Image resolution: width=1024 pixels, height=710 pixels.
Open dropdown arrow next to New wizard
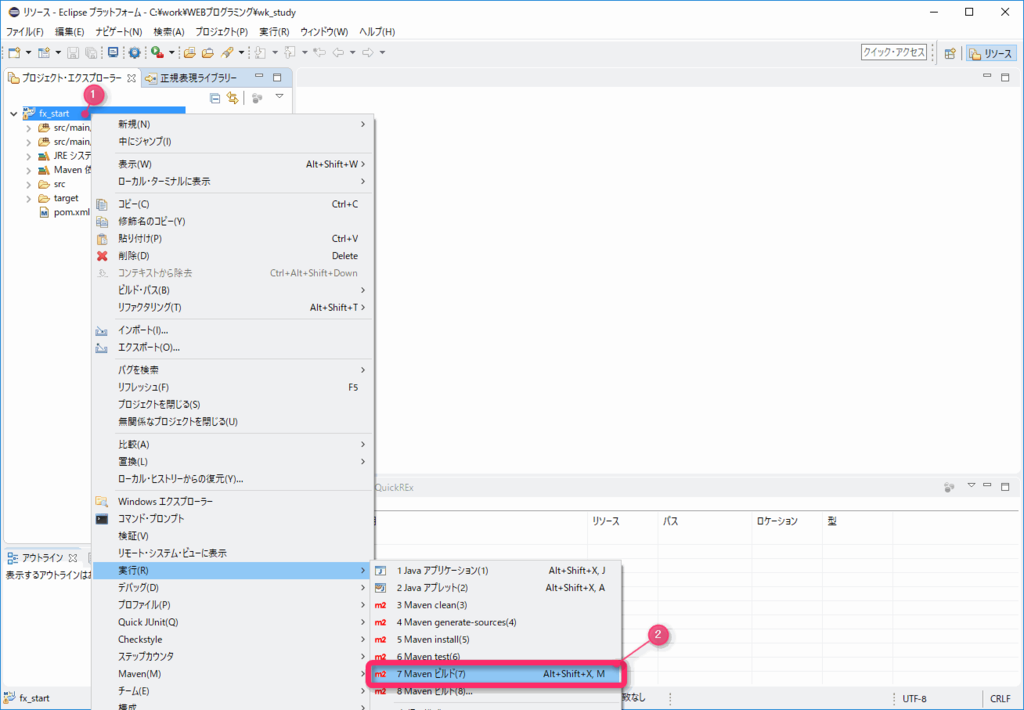pos(28,52)
